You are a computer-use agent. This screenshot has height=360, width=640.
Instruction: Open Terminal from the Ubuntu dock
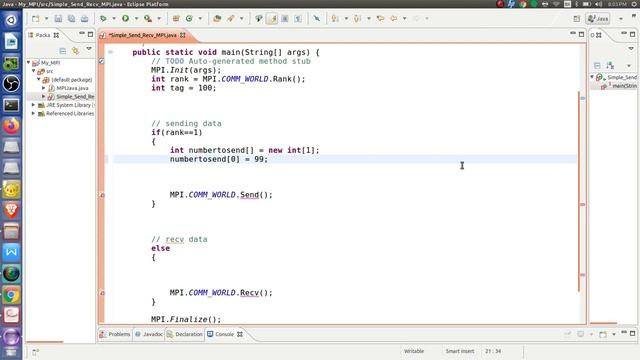point(11,105)
